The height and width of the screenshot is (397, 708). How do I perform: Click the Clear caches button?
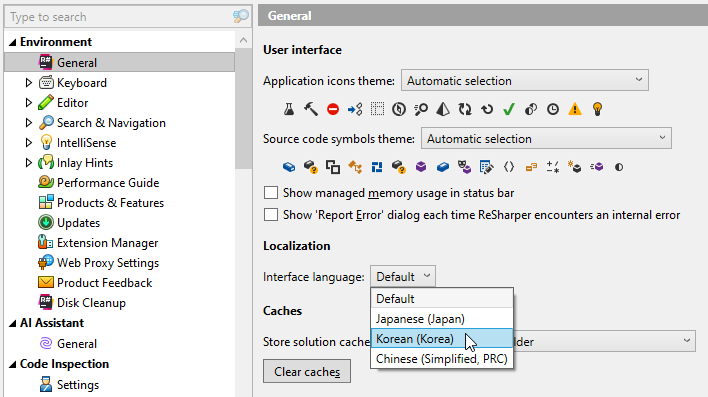pyautogui.click(x=307, y=371)
